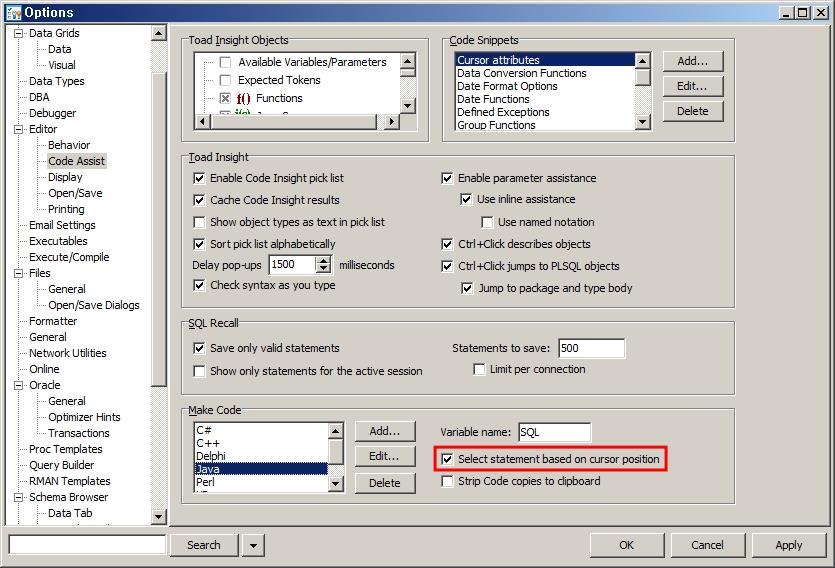Click the Add... button beside Code Snippets
The height and width of the screenshot is (568, 835).
point(692,61)
